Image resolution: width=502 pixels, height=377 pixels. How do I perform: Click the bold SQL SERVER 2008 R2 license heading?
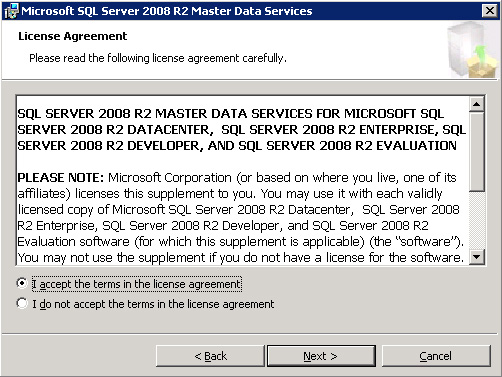pyautogui.click(x=242, y=130)
